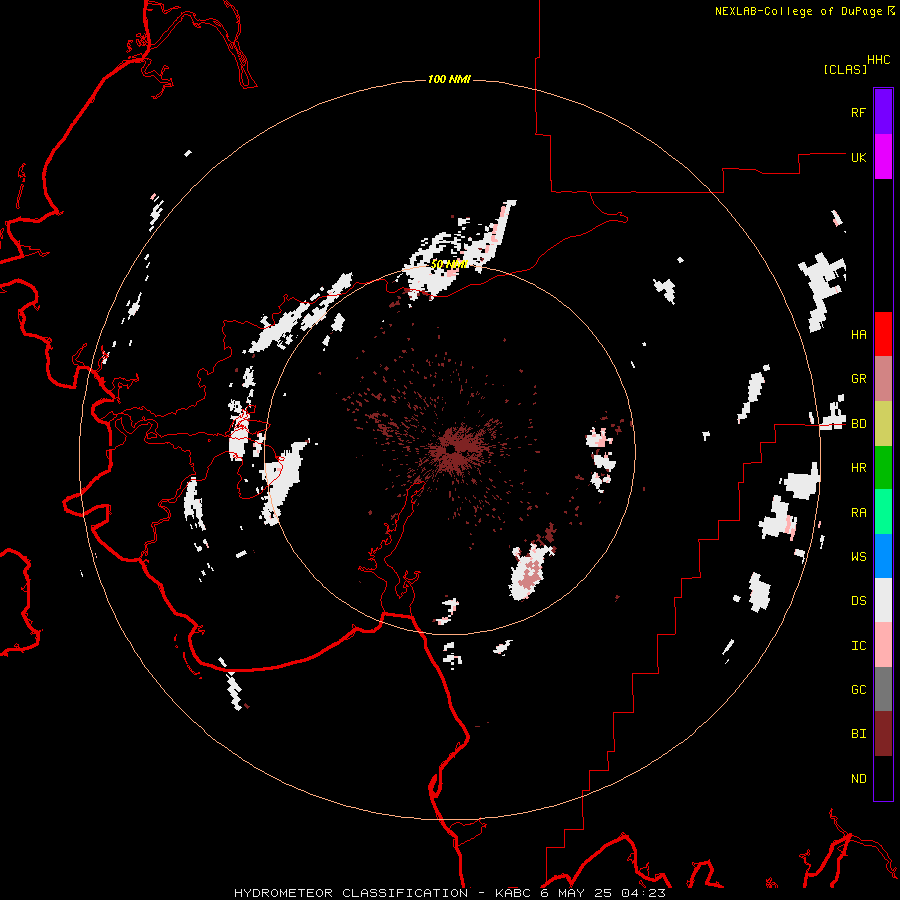Click the UK magenta legend swatch
Image resolution: width=900 pixels, height=900 pixels.
click(883, 157)
